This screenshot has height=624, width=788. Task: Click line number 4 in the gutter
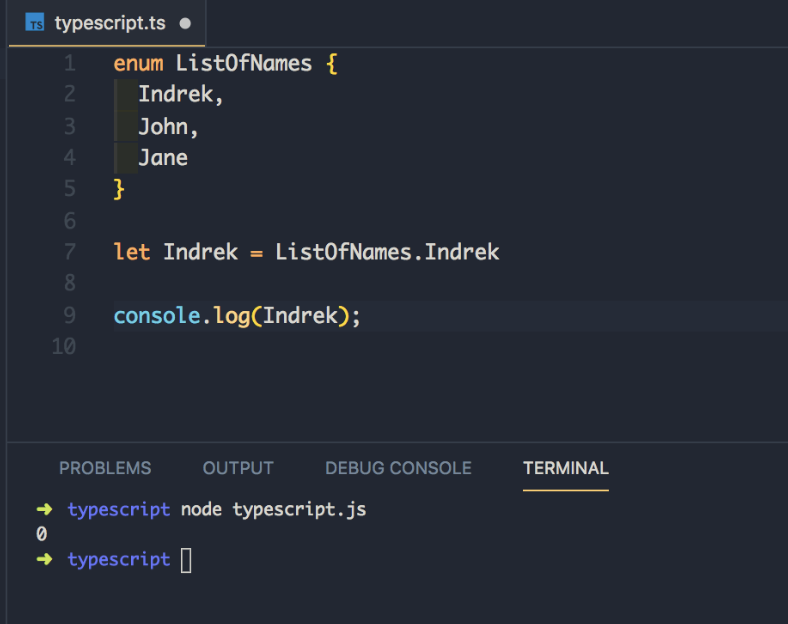click(x=70, y=158)
